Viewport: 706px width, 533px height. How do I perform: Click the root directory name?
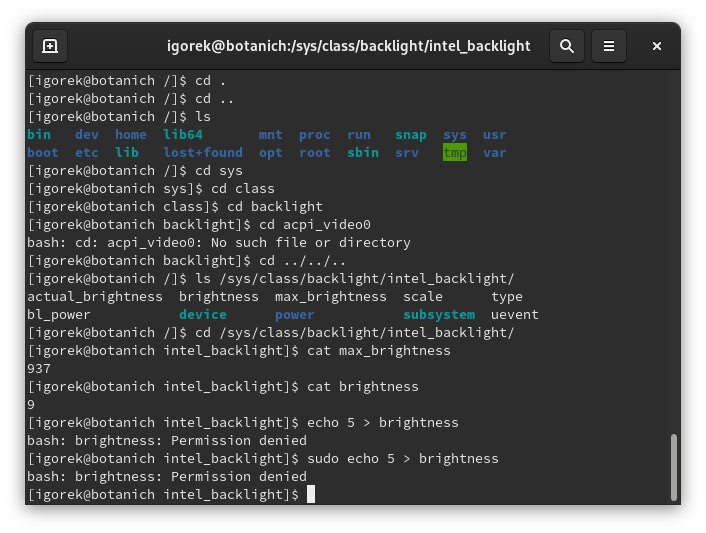315,153
